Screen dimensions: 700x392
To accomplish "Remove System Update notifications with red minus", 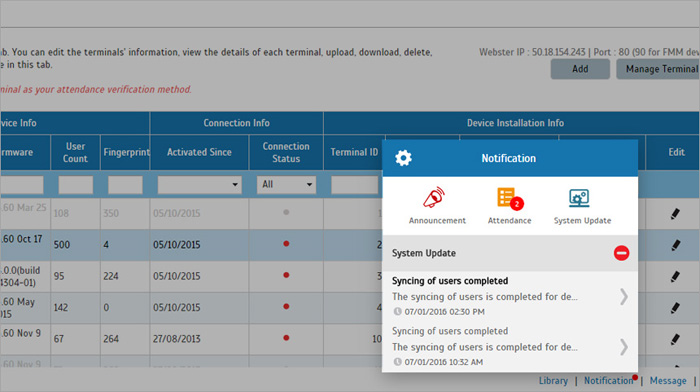I will pos(621,253).
